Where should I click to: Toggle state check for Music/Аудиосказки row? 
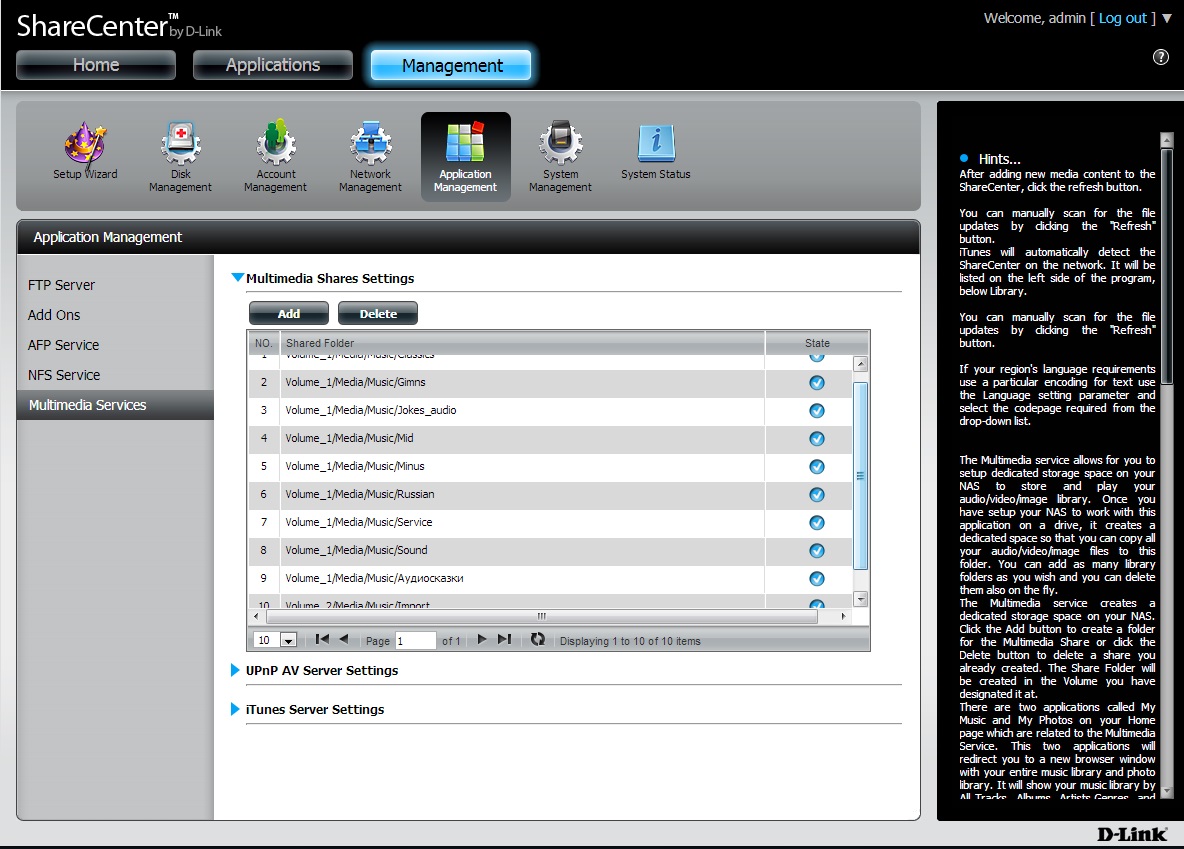pyautogui.click(x=816, y=579)
